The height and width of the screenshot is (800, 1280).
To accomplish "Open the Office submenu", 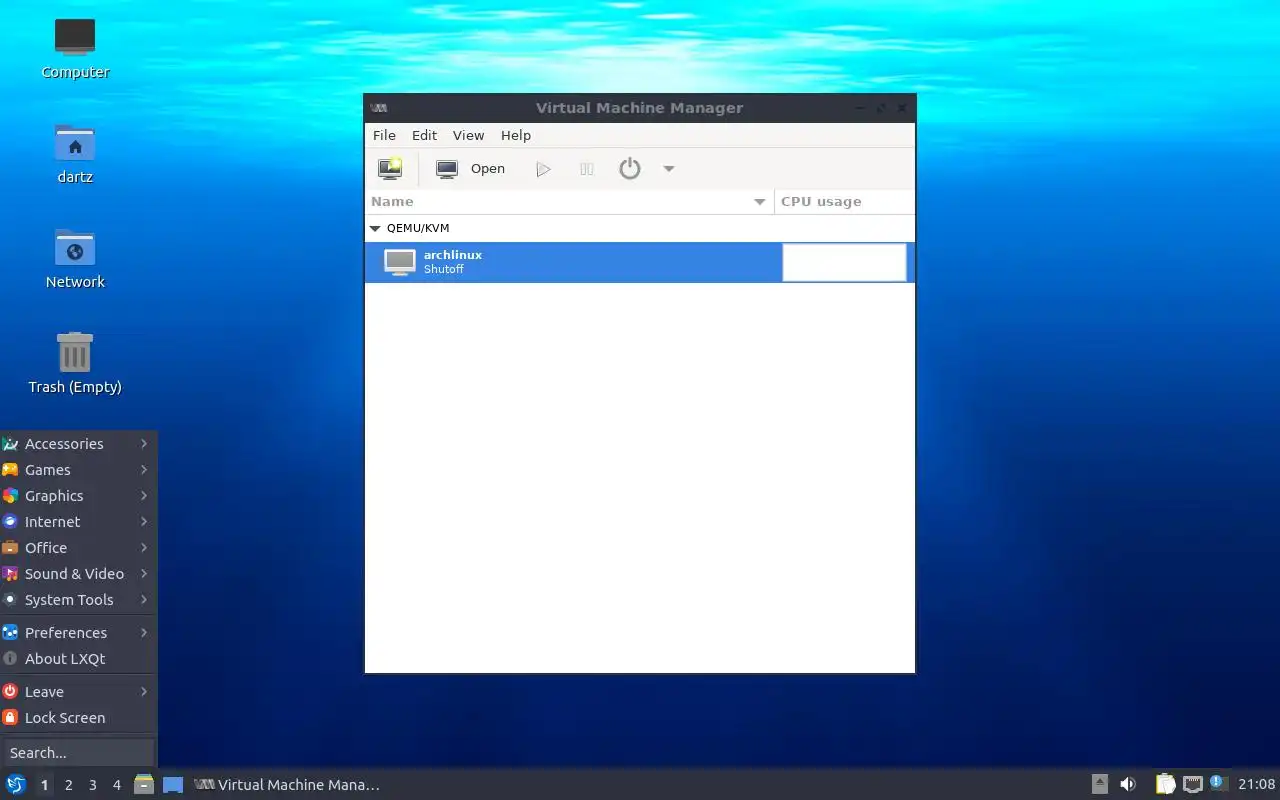I will [77, 548].
